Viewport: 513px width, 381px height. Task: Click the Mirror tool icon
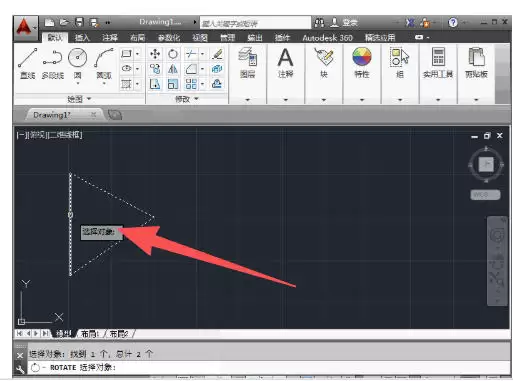(173, 69)
